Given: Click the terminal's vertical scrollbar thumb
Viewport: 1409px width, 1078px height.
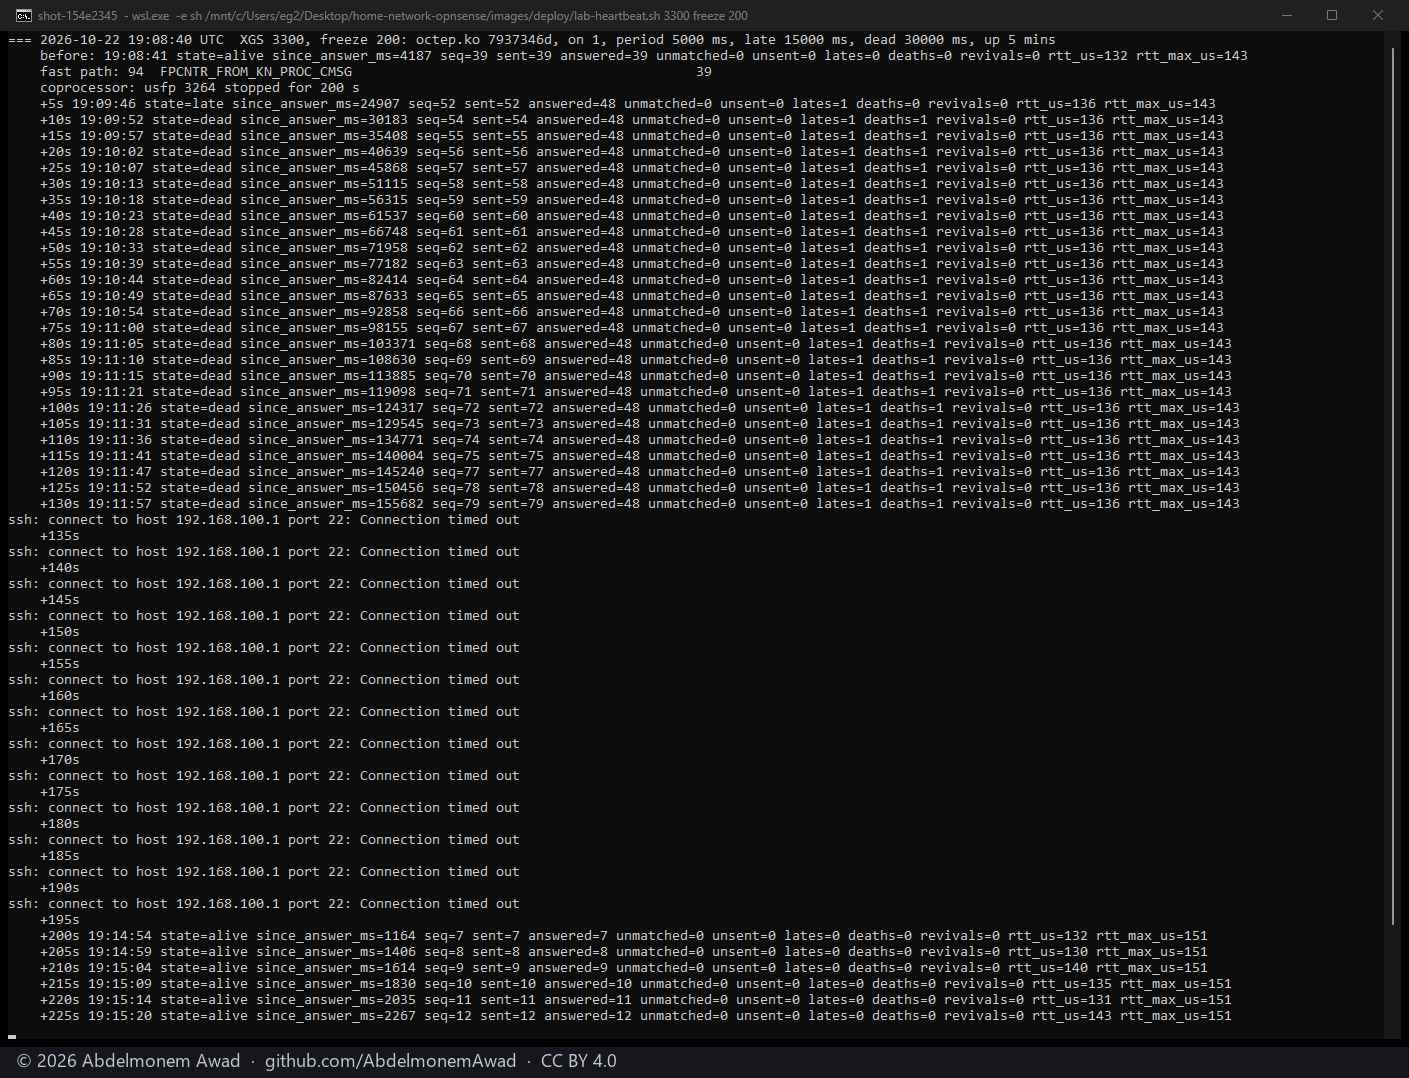Looking at the screenshot, I should click(1393, 487).
